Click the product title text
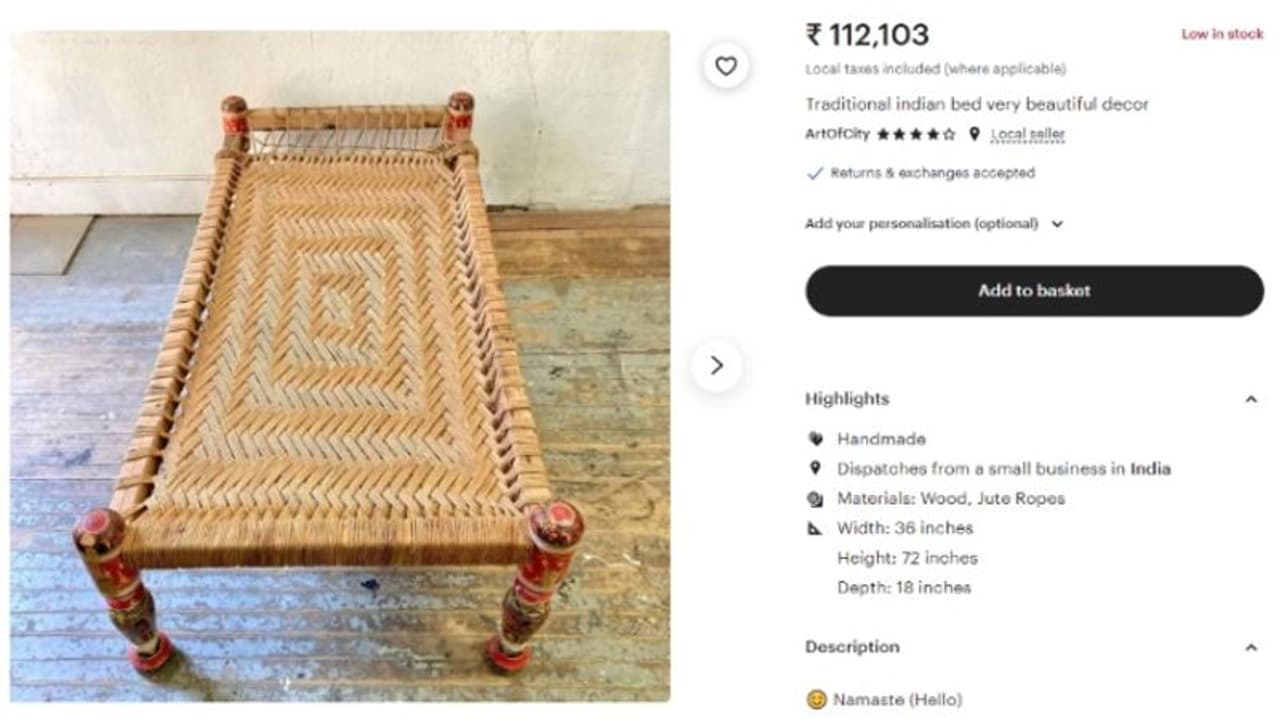1280x720 pixels. [x=976, y=104]
